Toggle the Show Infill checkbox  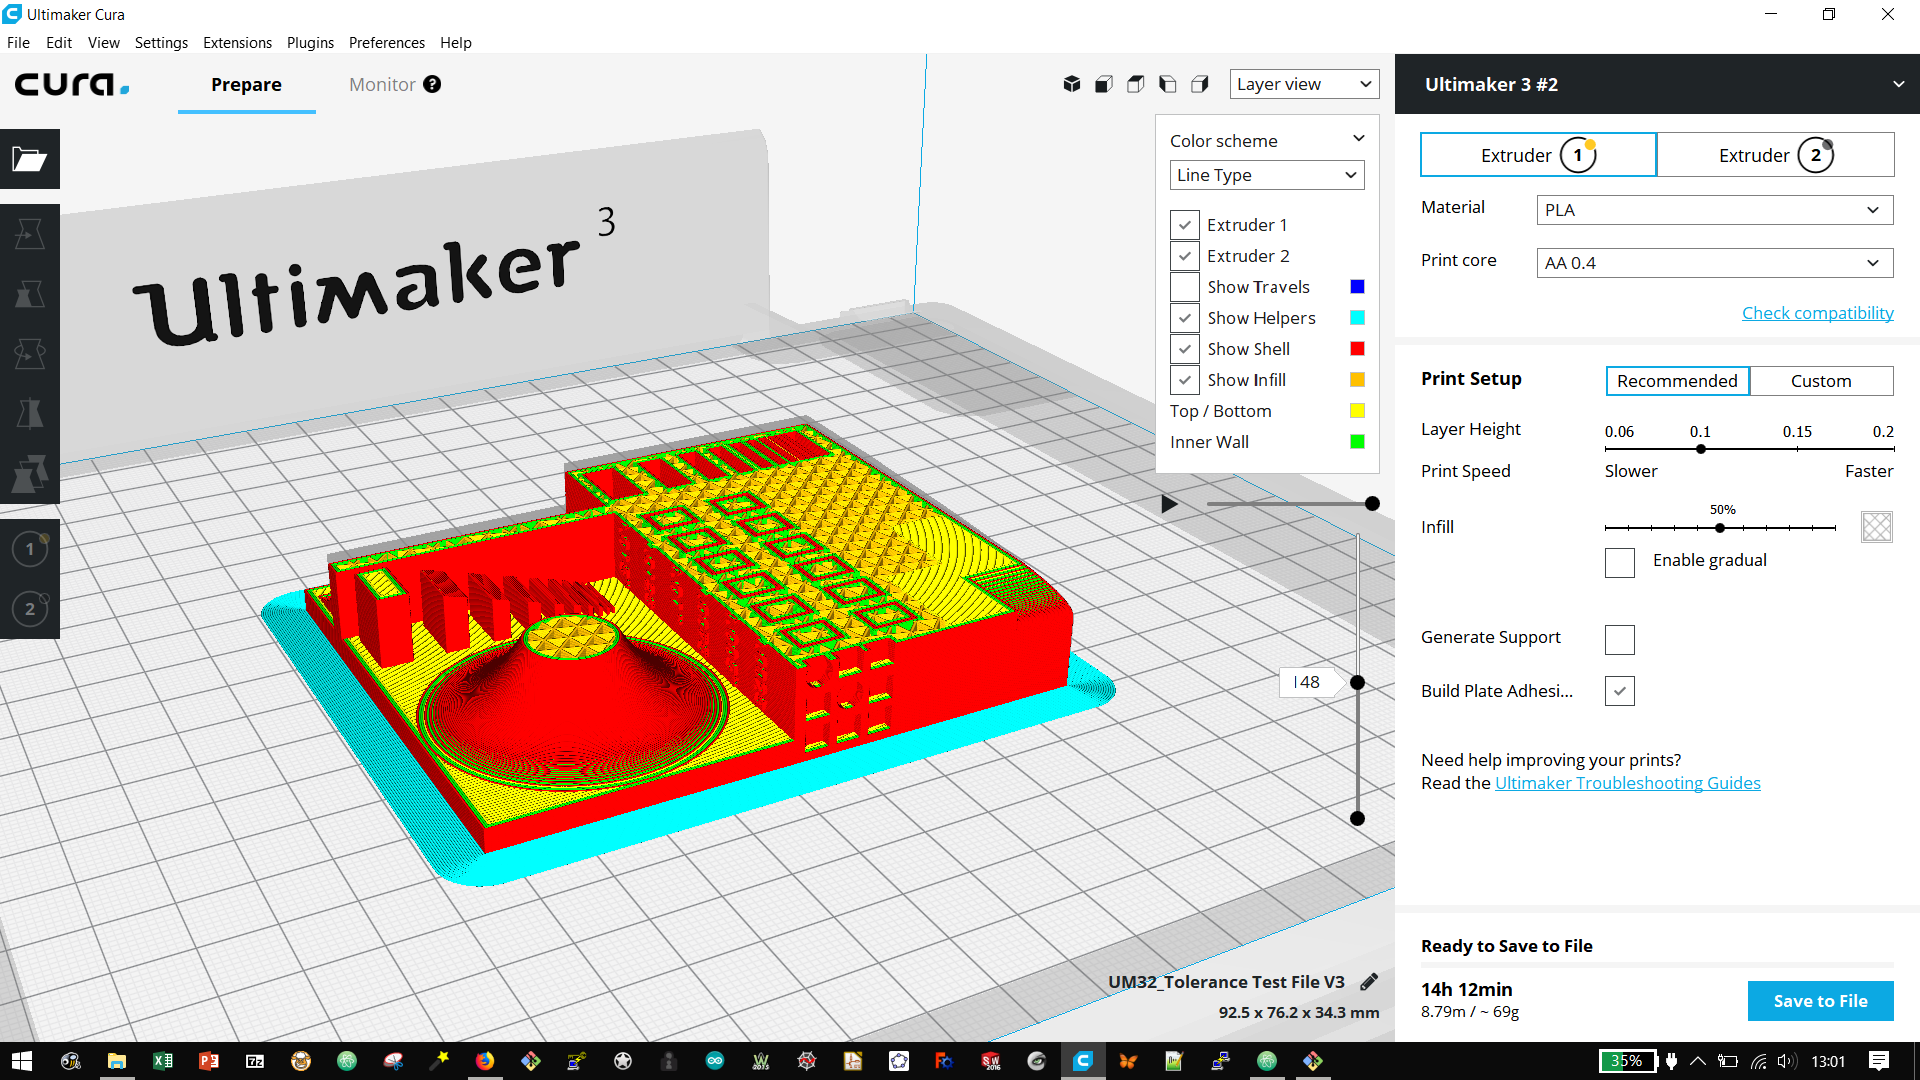(1185, 380)
